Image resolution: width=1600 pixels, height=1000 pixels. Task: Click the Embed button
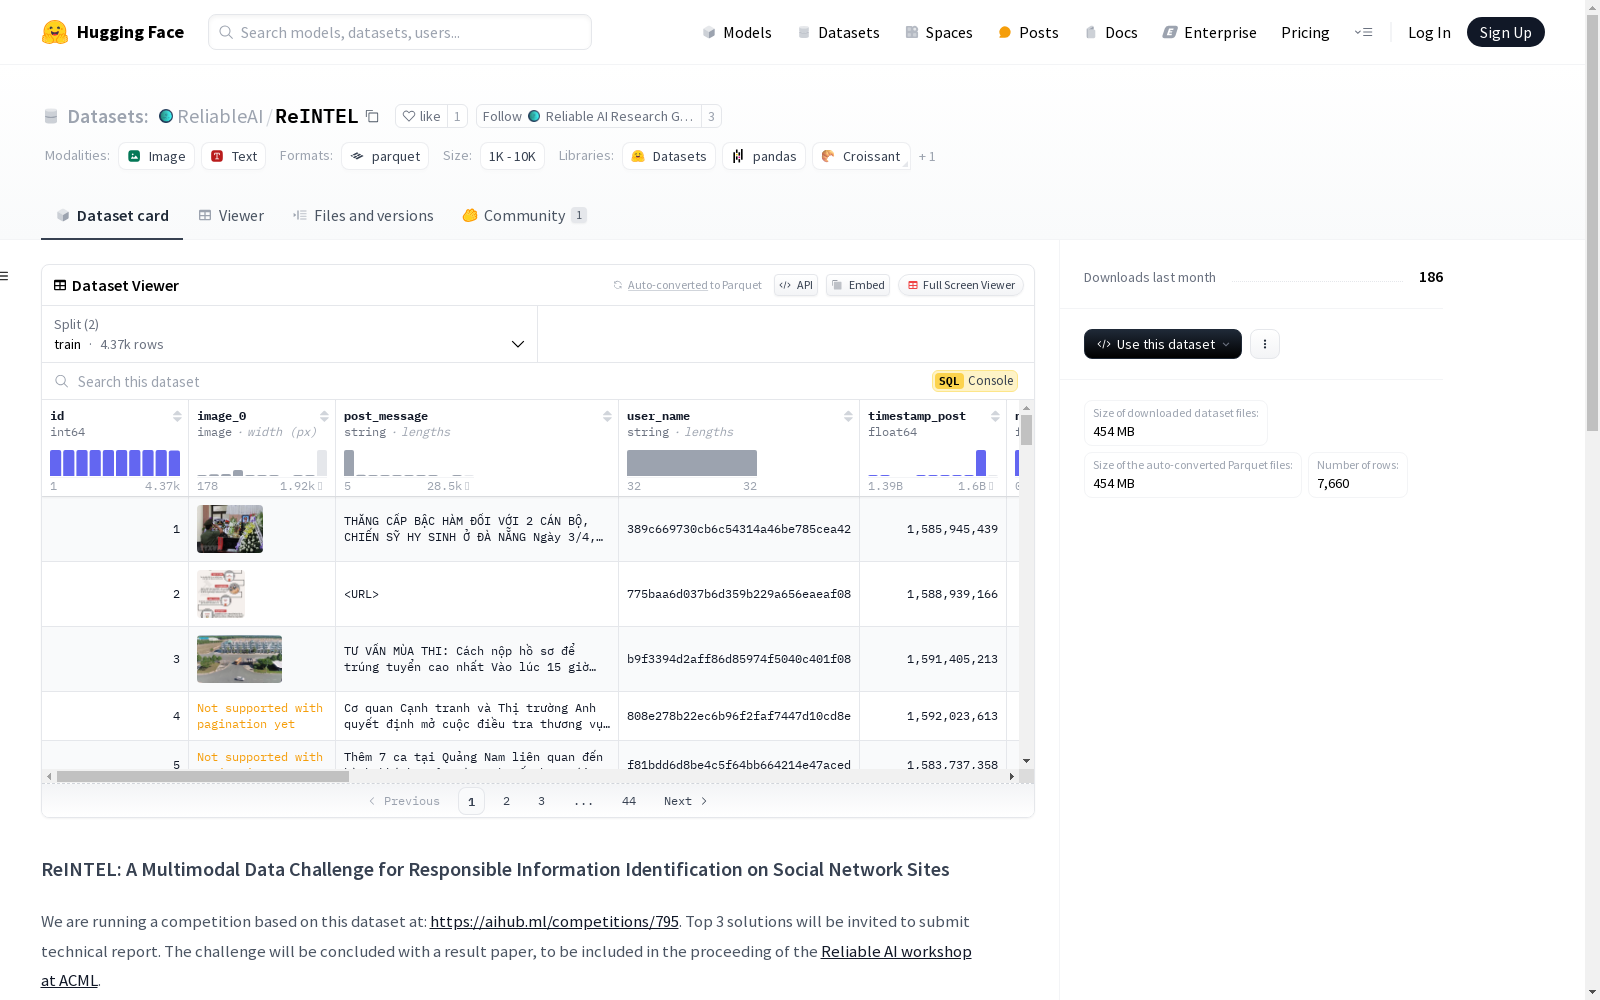(x=858, y=285)
